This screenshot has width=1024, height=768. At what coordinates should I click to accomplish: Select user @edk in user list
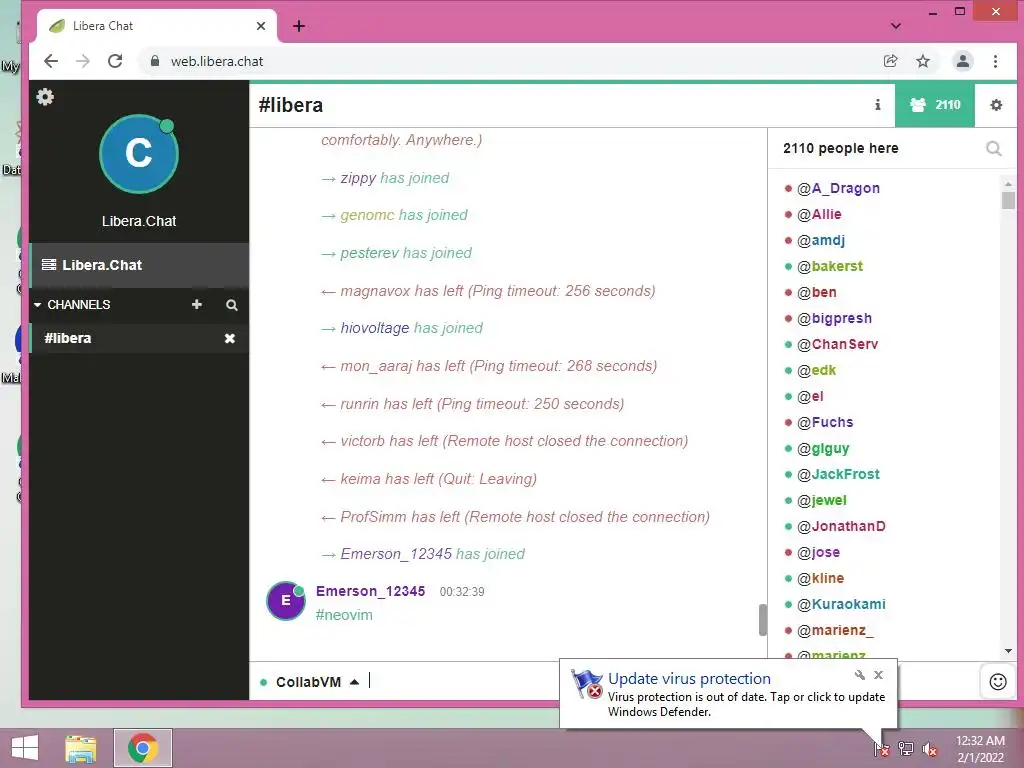coord(816,370)
